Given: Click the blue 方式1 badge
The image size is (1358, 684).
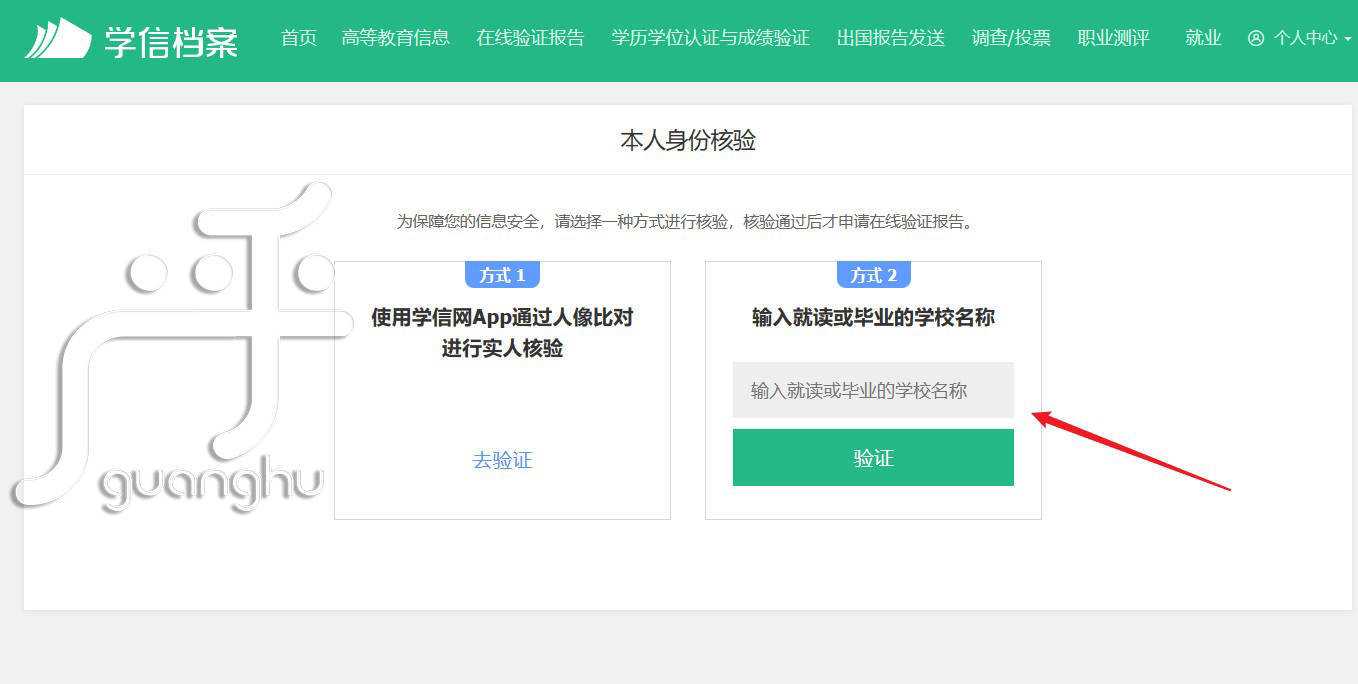Looking at the screenshot, I should point(502,274).
